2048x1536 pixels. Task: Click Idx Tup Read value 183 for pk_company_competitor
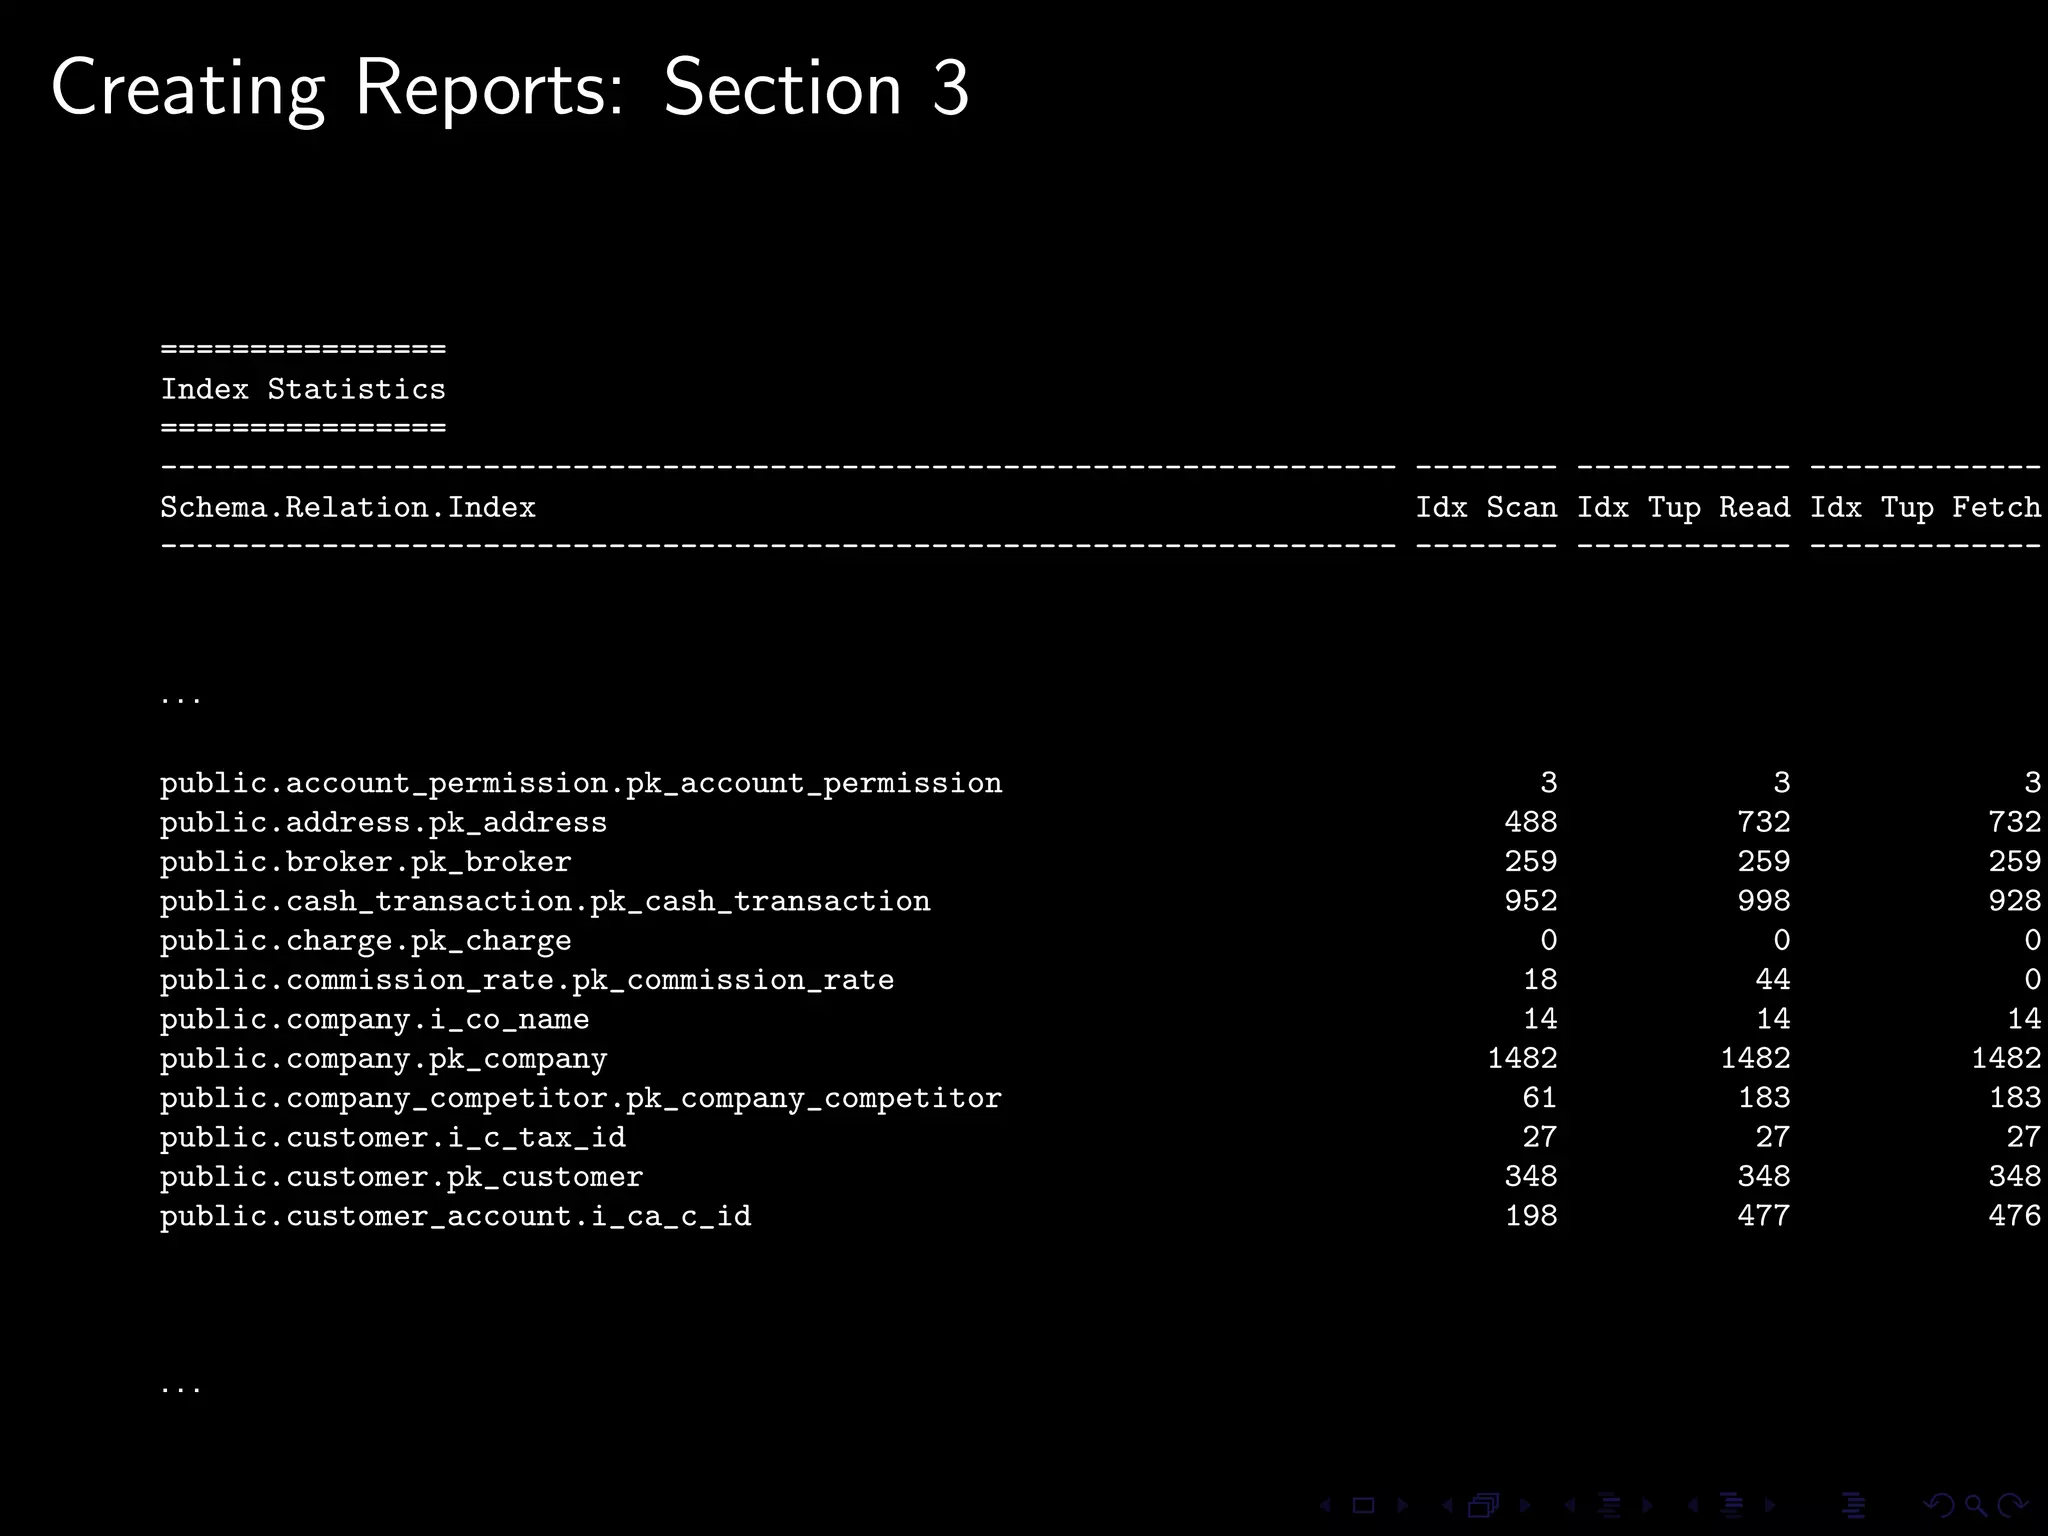click(1764, 1098)
